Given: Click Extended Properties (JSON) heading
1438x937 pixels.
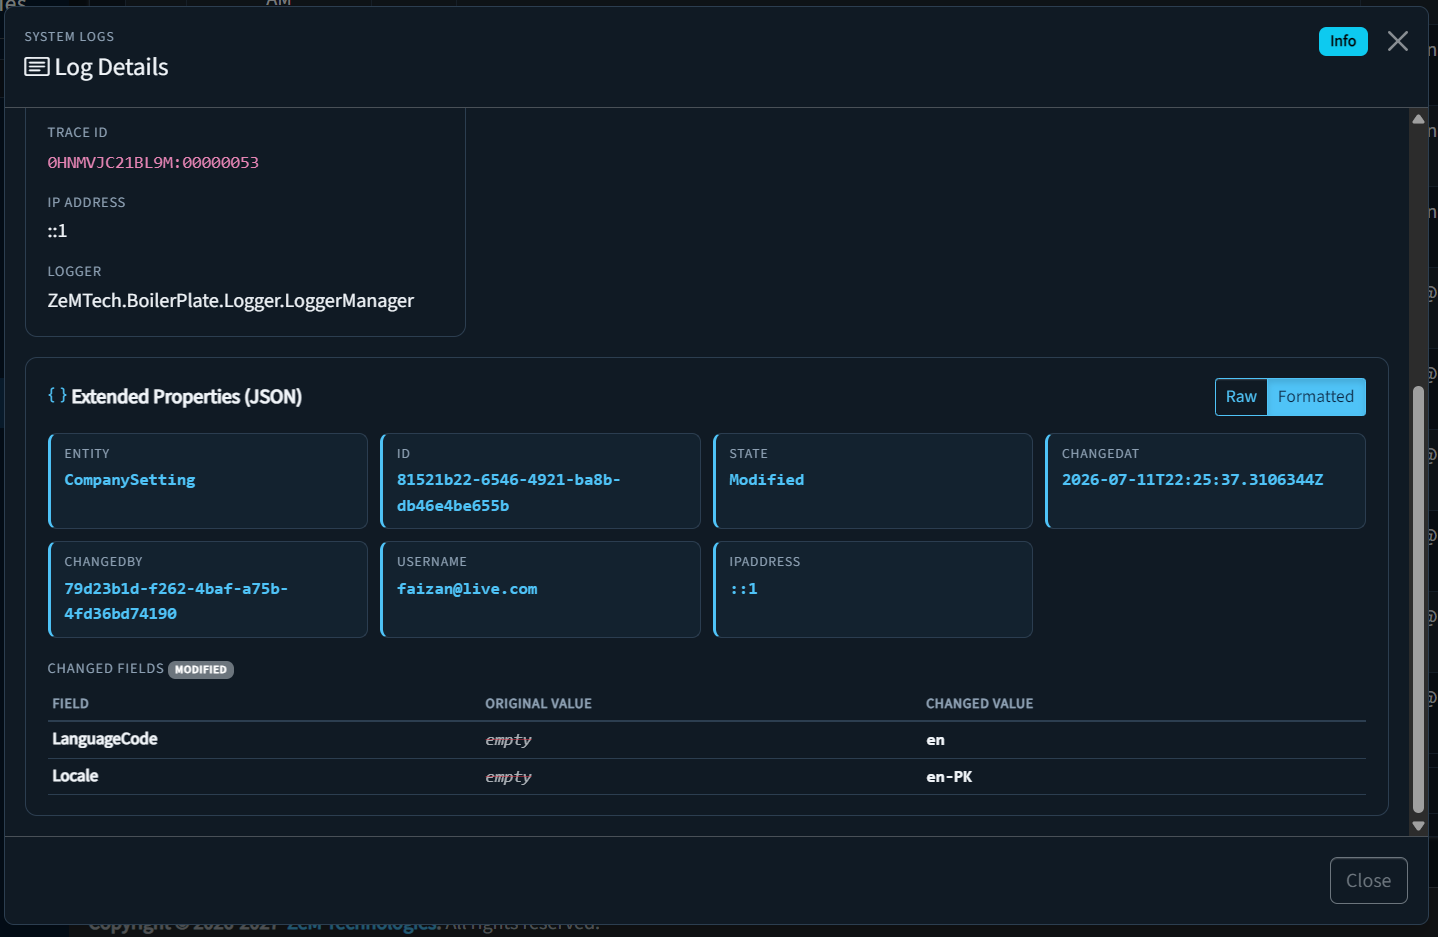Looking at the screenshot, I should point(187,397).
